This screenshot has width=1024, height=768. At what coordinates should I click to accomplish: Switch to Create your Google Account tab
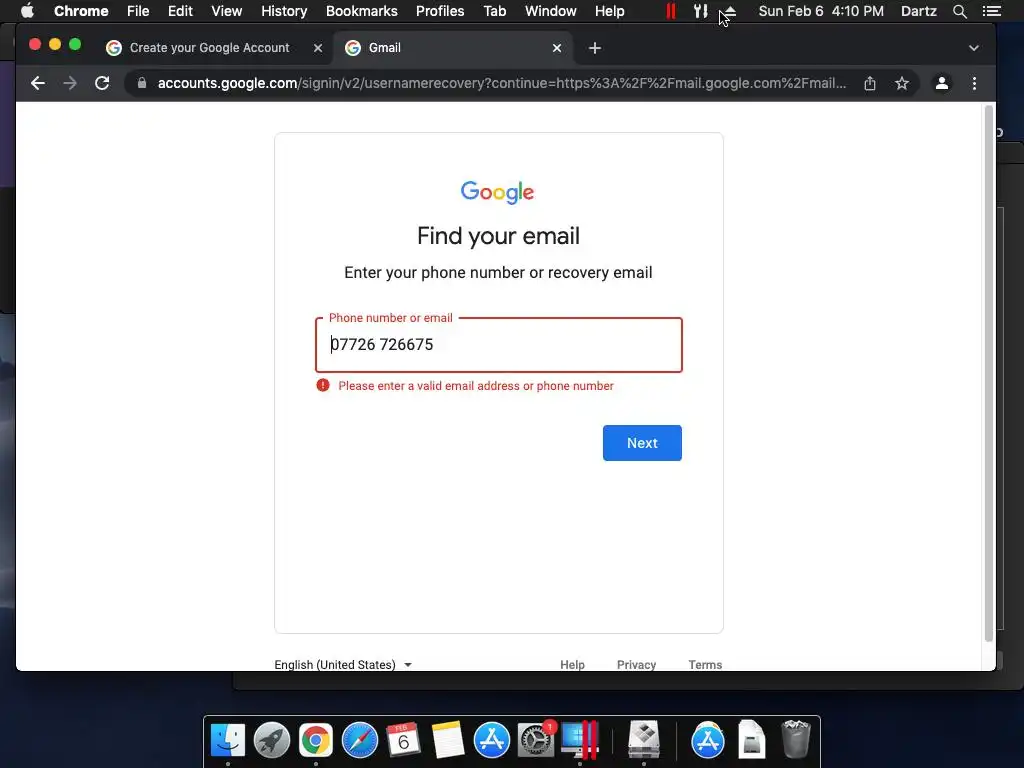point(209,48)
